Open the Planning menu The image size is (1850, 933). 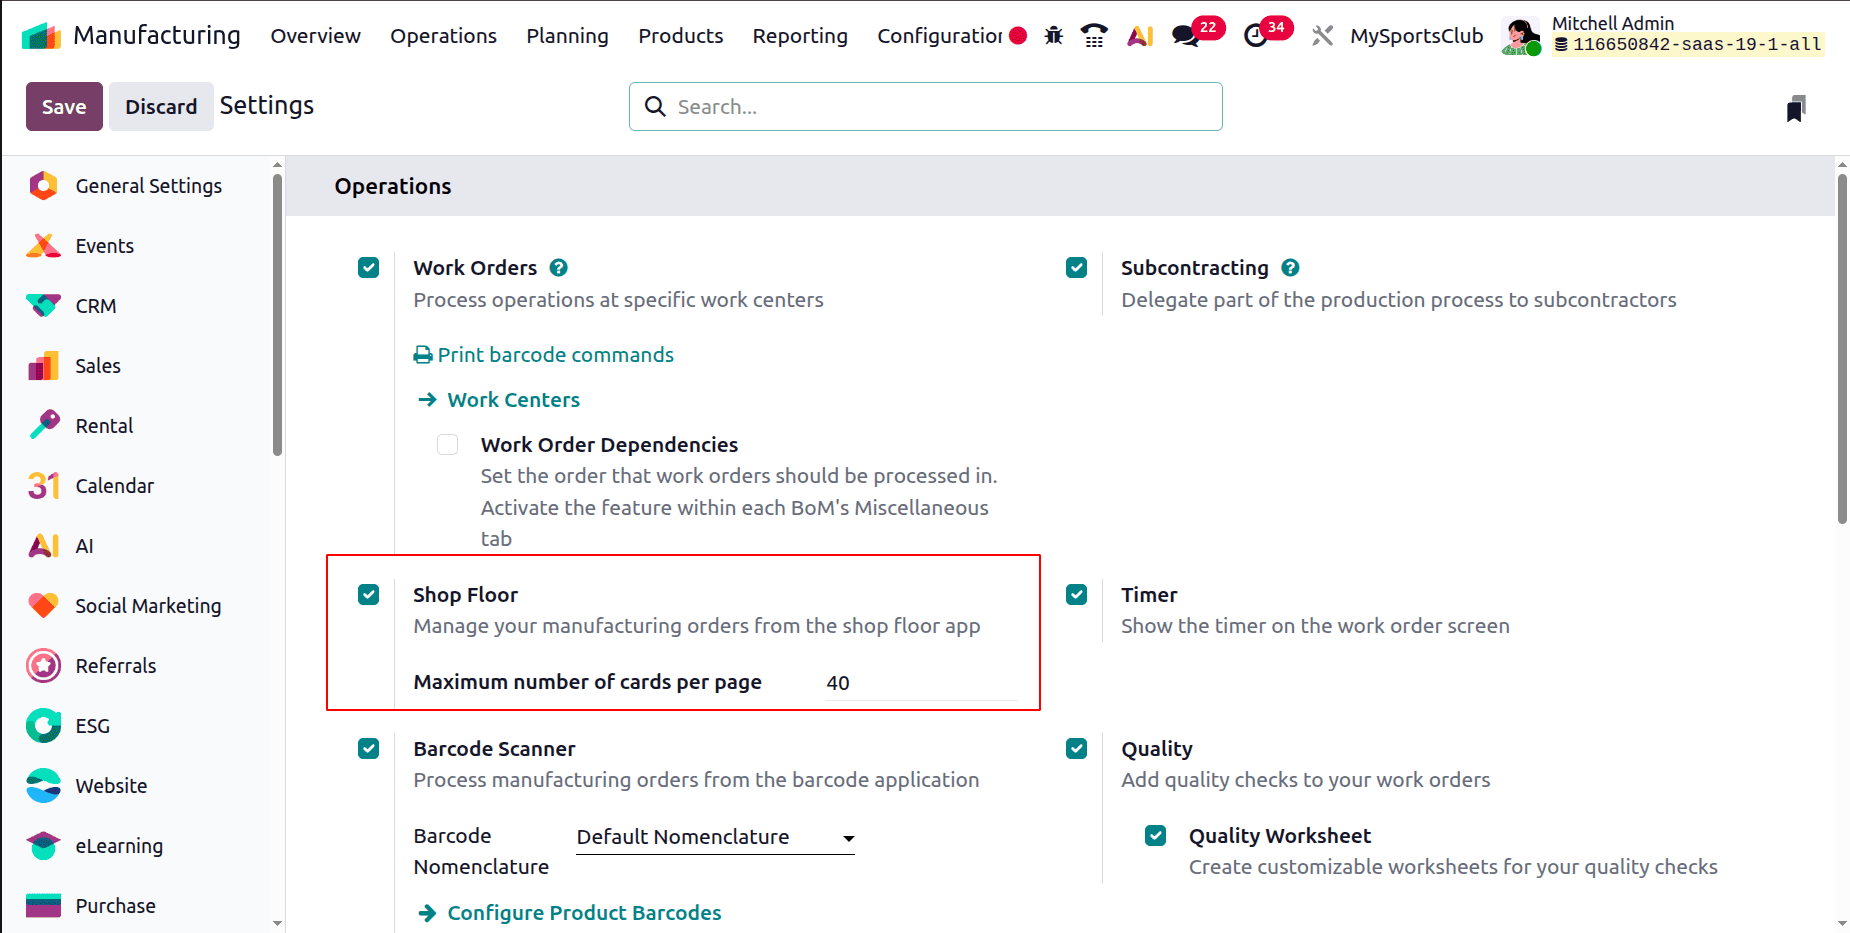pyautogui.click(x=567, y=36)
